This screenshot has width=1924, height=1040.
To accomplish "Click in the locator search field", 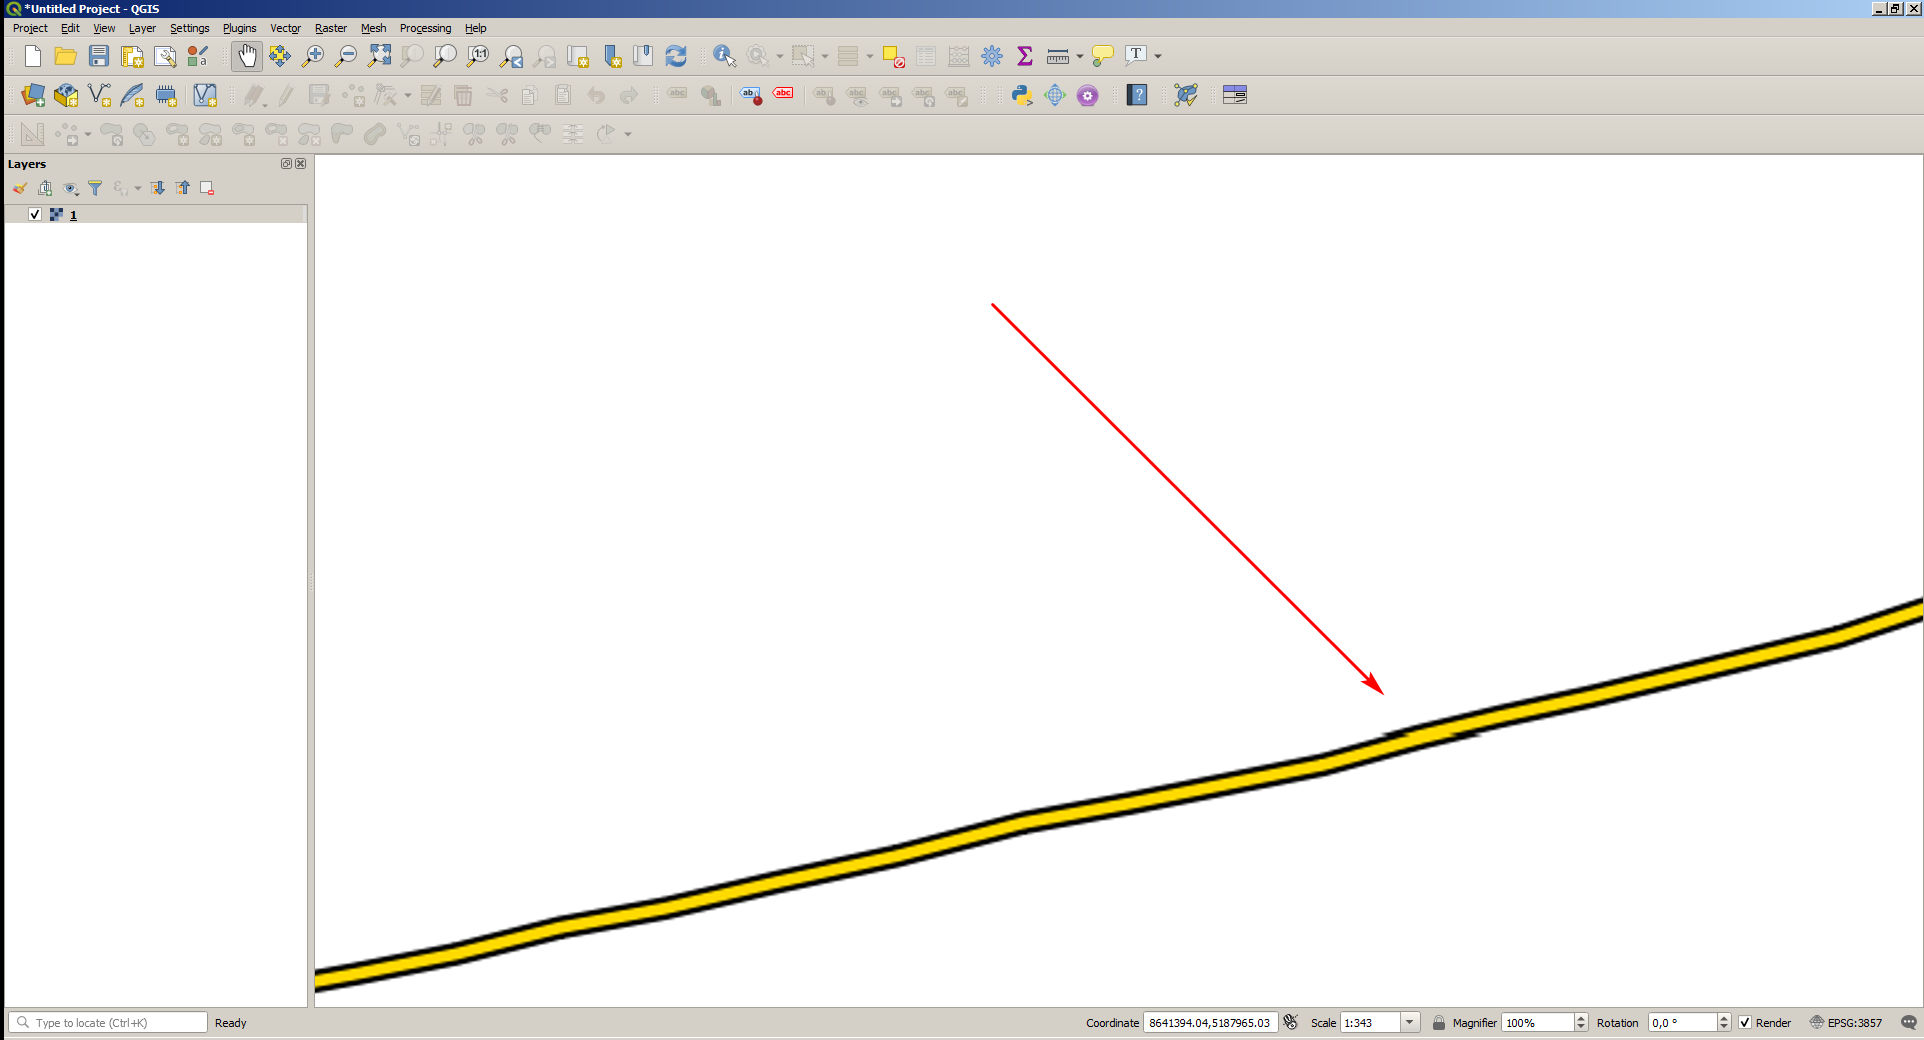I will [108, 1022].
